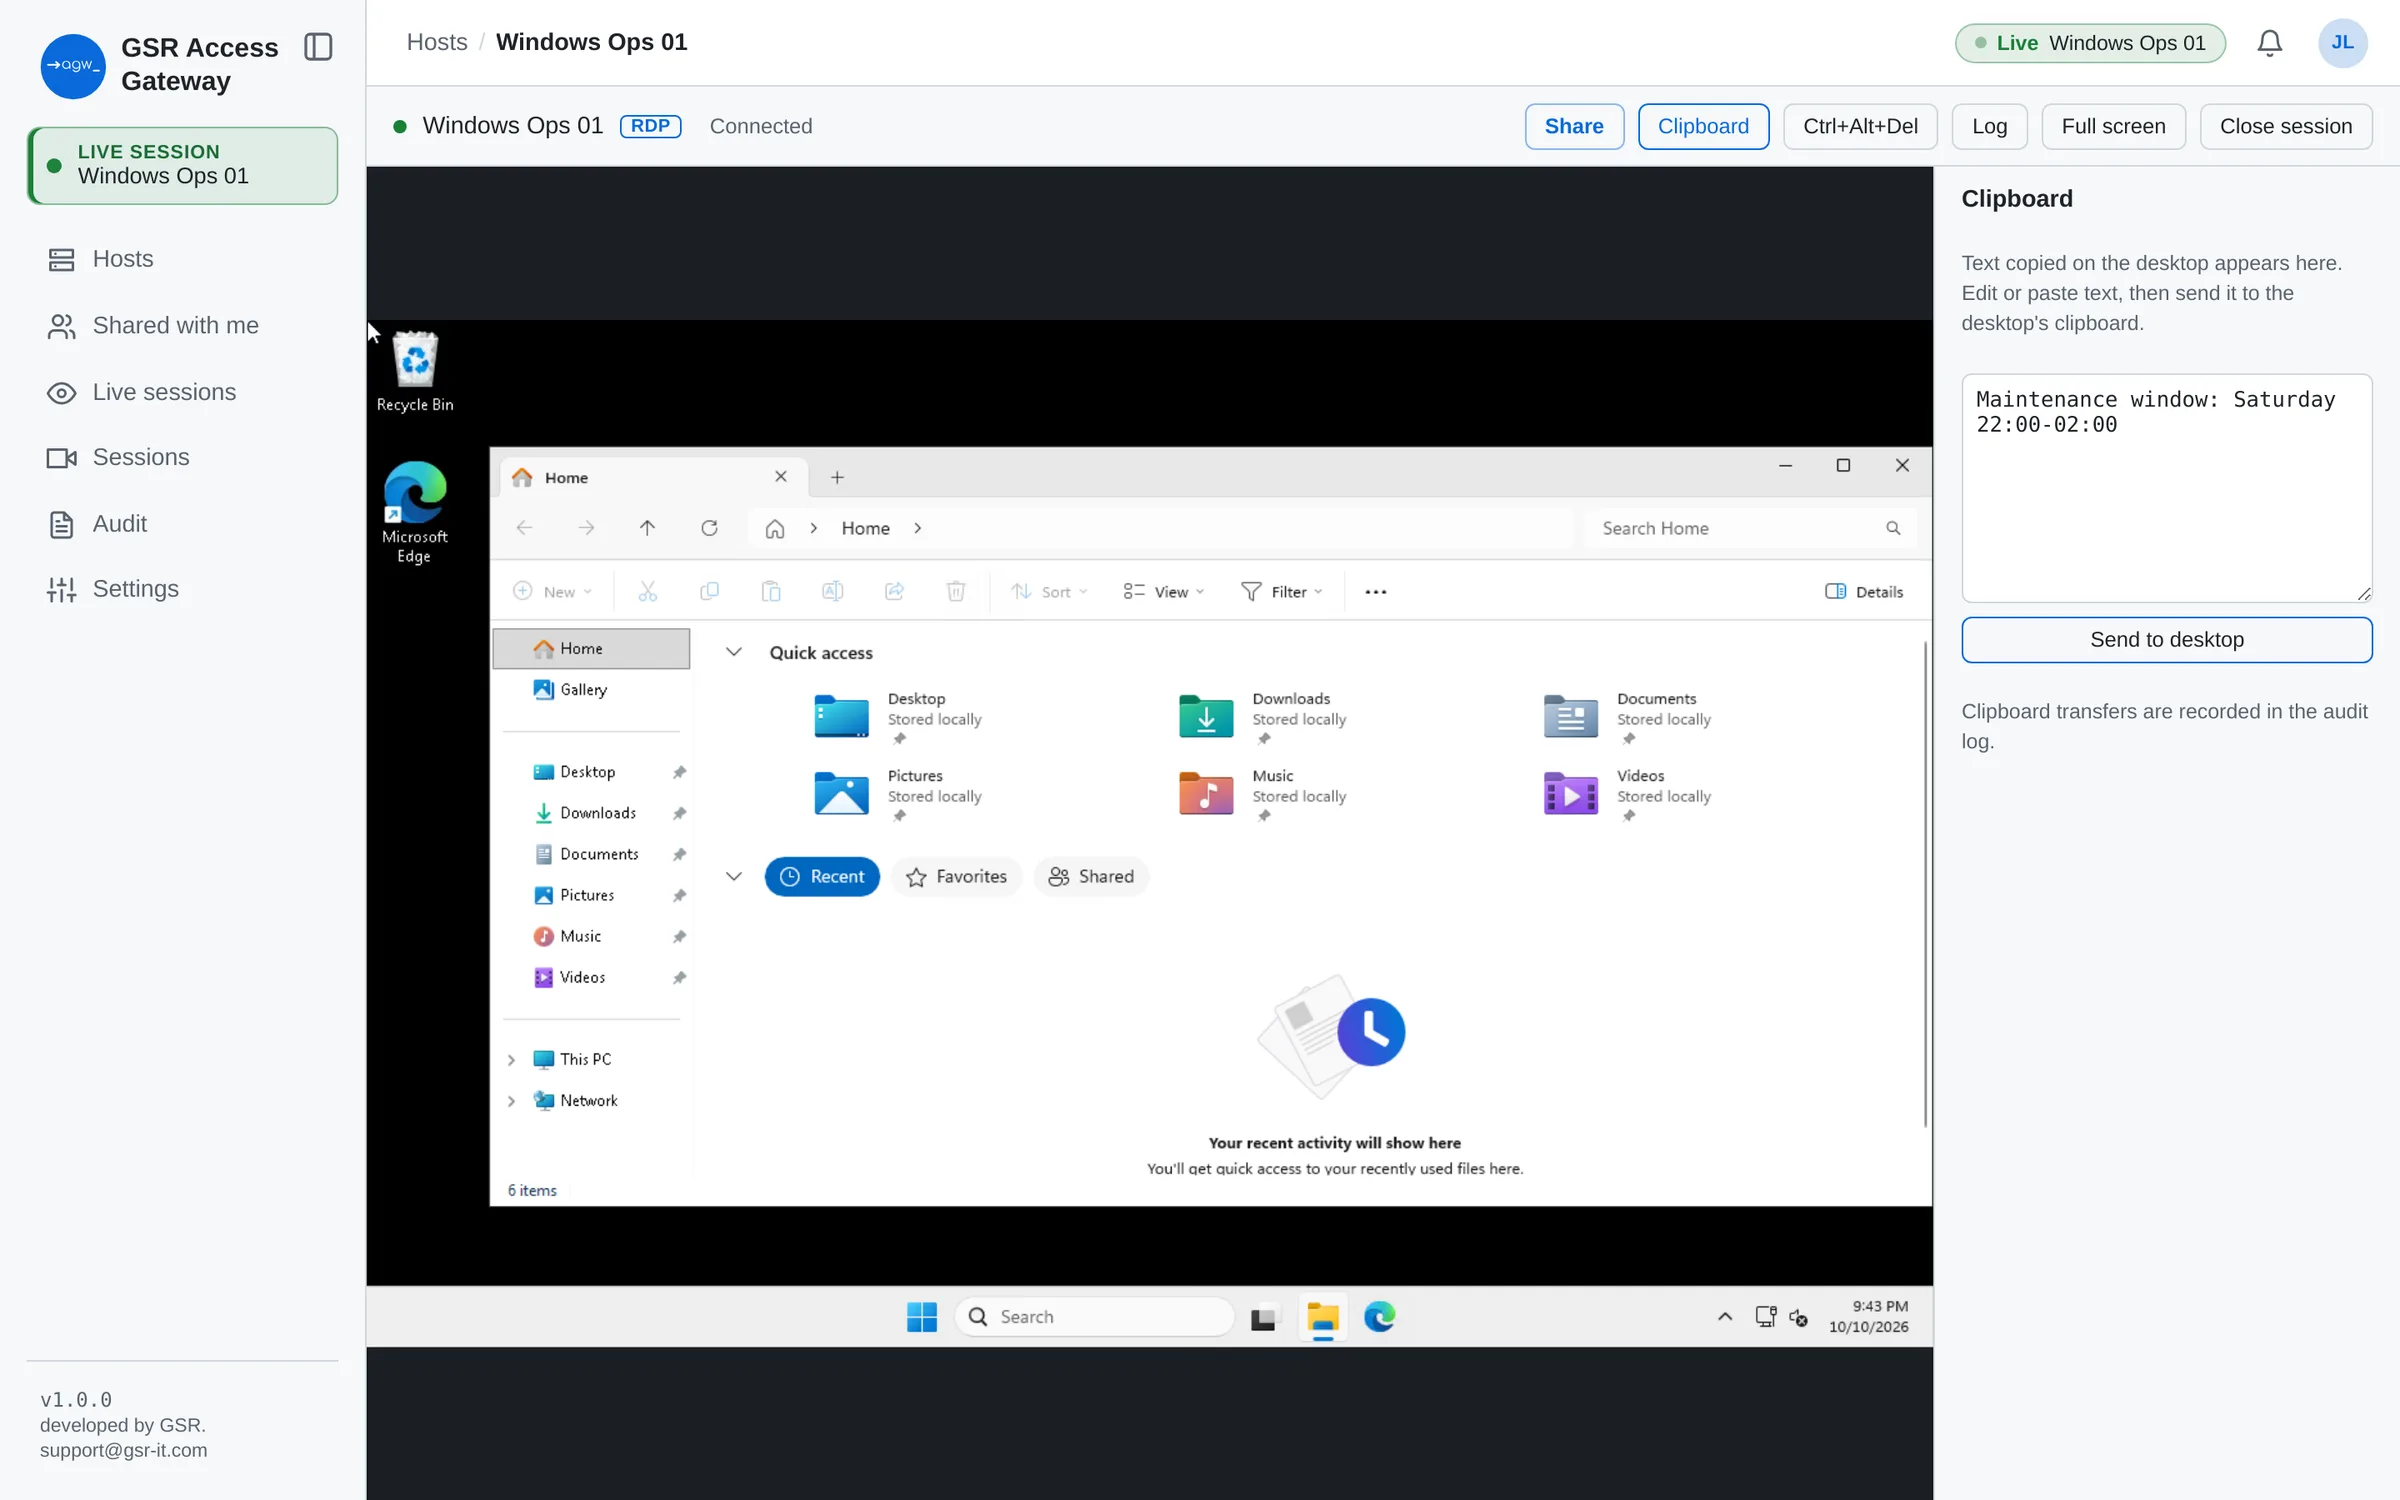Image resolution: width=2400 pixels, height=1500 pixels.
Task: Select the Shared tab in Explorer
Action: pyautogui.click(x=1091, y=877)
